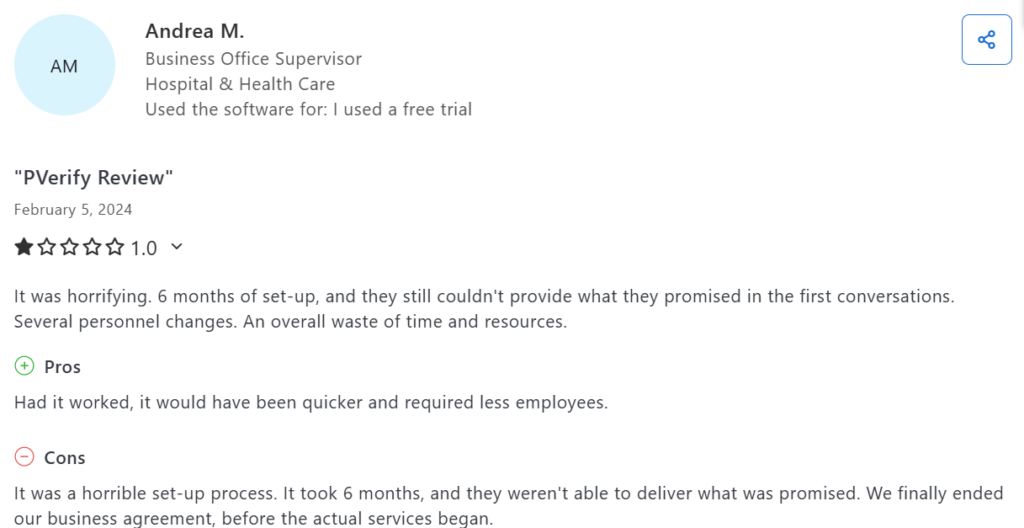This screenshot has width=1024, height=528.
Task: Click the Hospital & Health Care industry text
Action: [x=240, y=84]
